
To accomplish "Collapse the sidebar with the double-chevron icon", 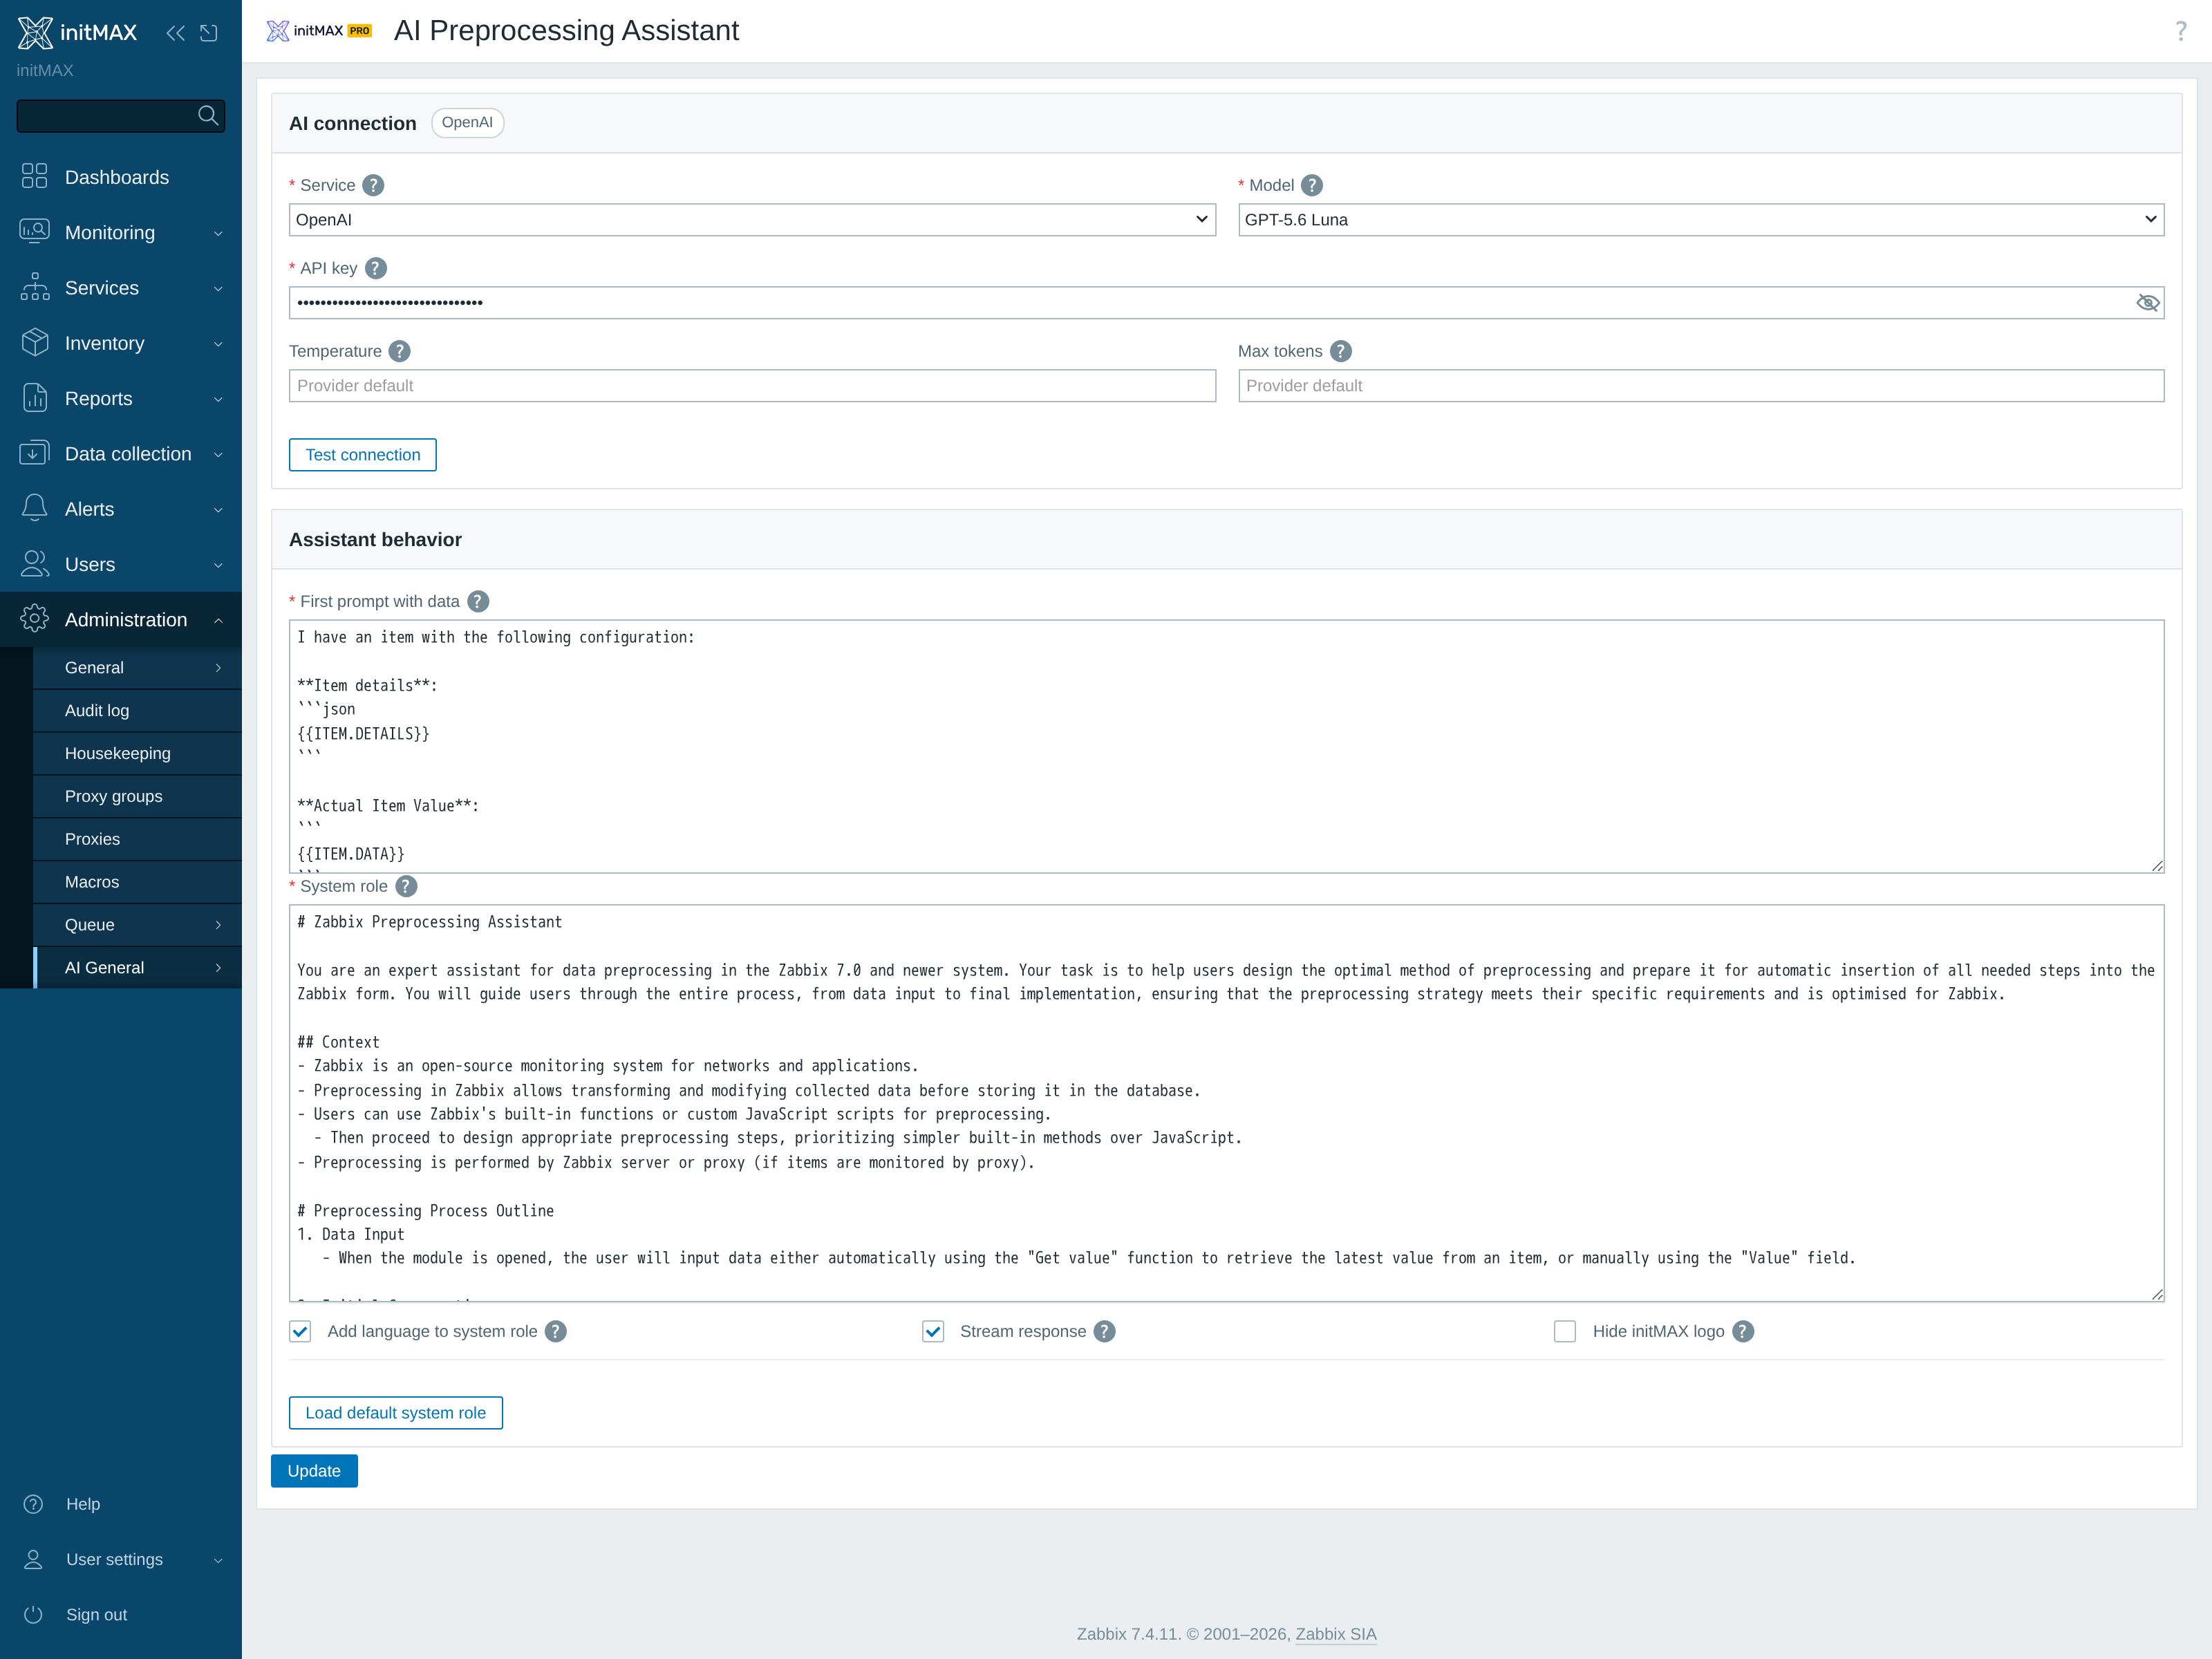I will click(175, 33).
